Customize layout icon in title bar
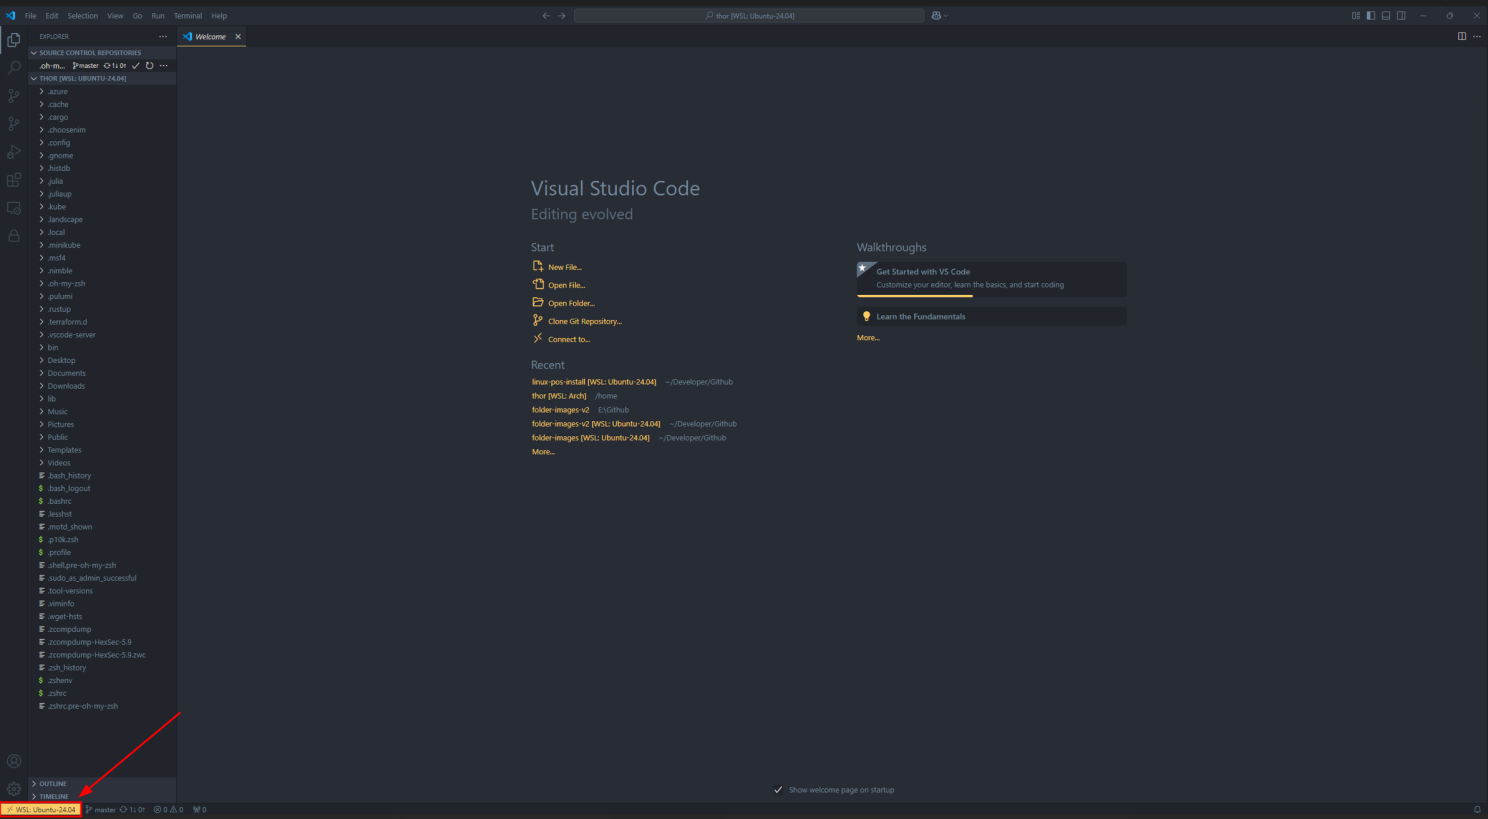This screenshot has height=819, width=1488. point(1356,16)
